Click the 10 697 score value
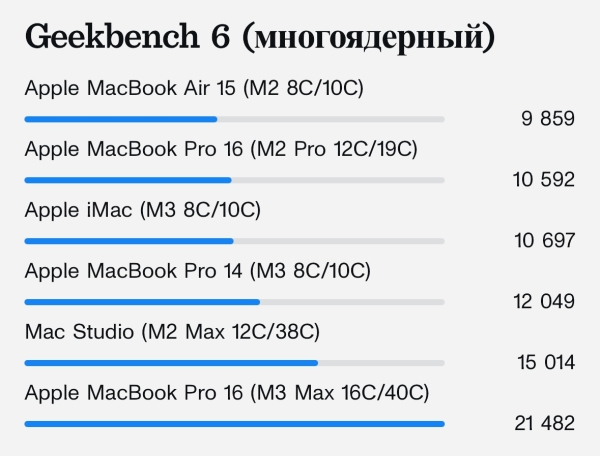The height and width of the screenshot is (456, 600). 544,240
